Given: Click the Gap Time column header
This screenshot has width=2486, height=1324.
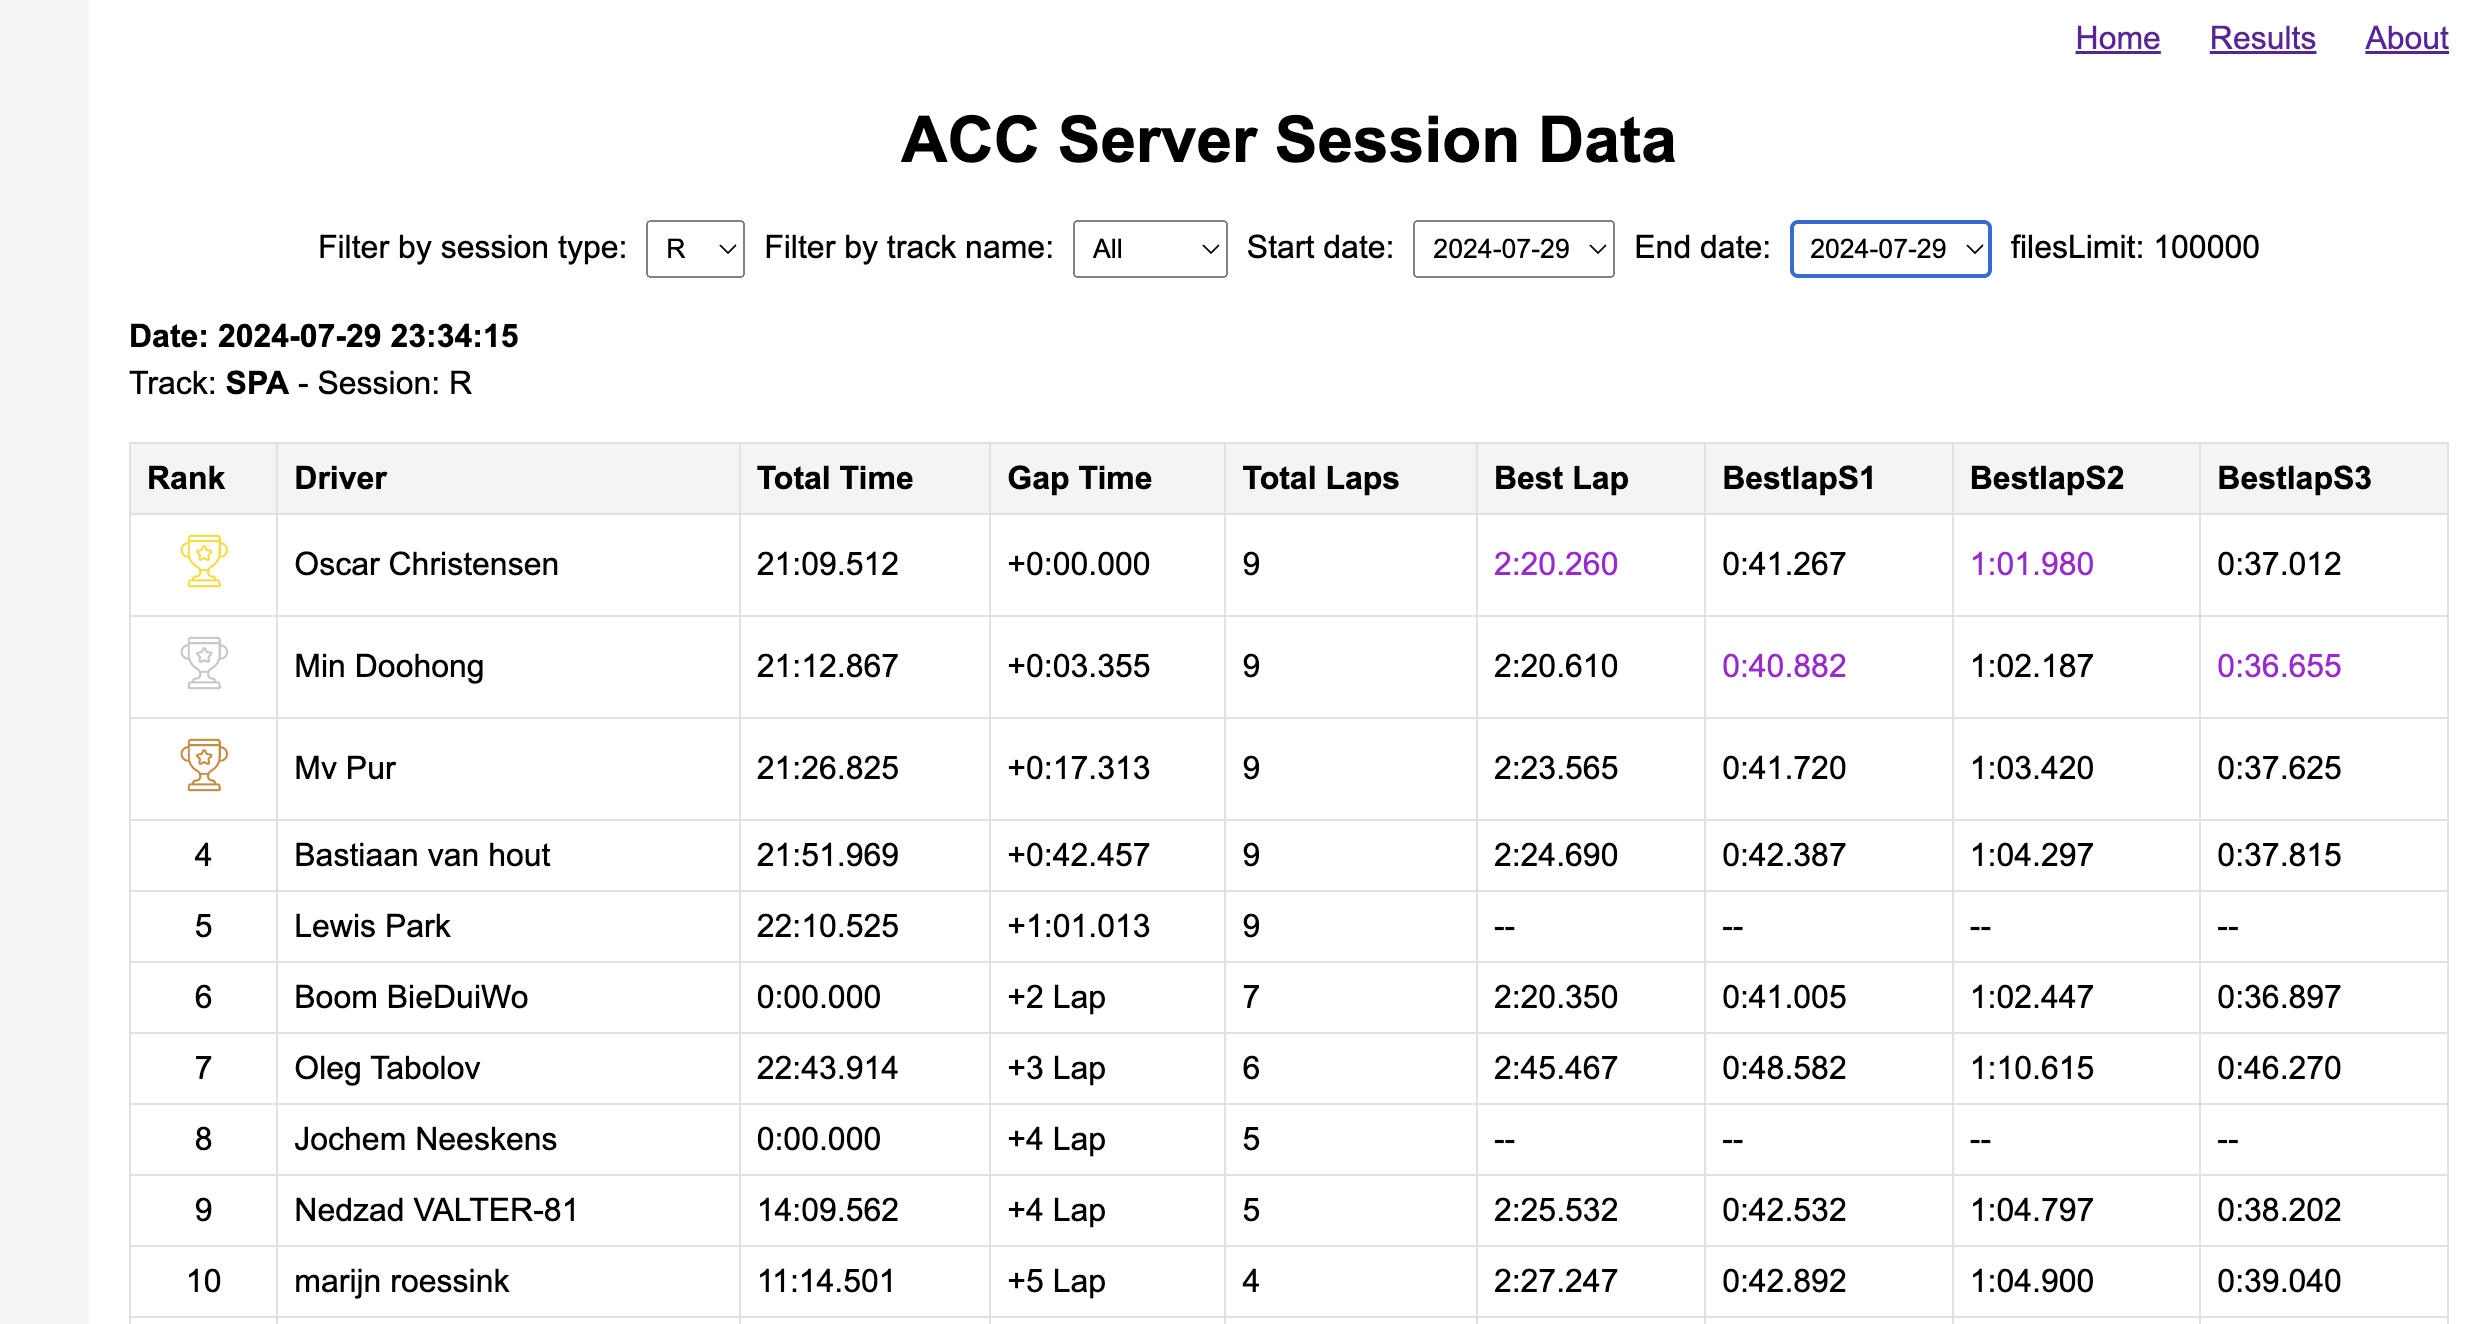Looking at the screenshot, I should [x=1079, y=478].
